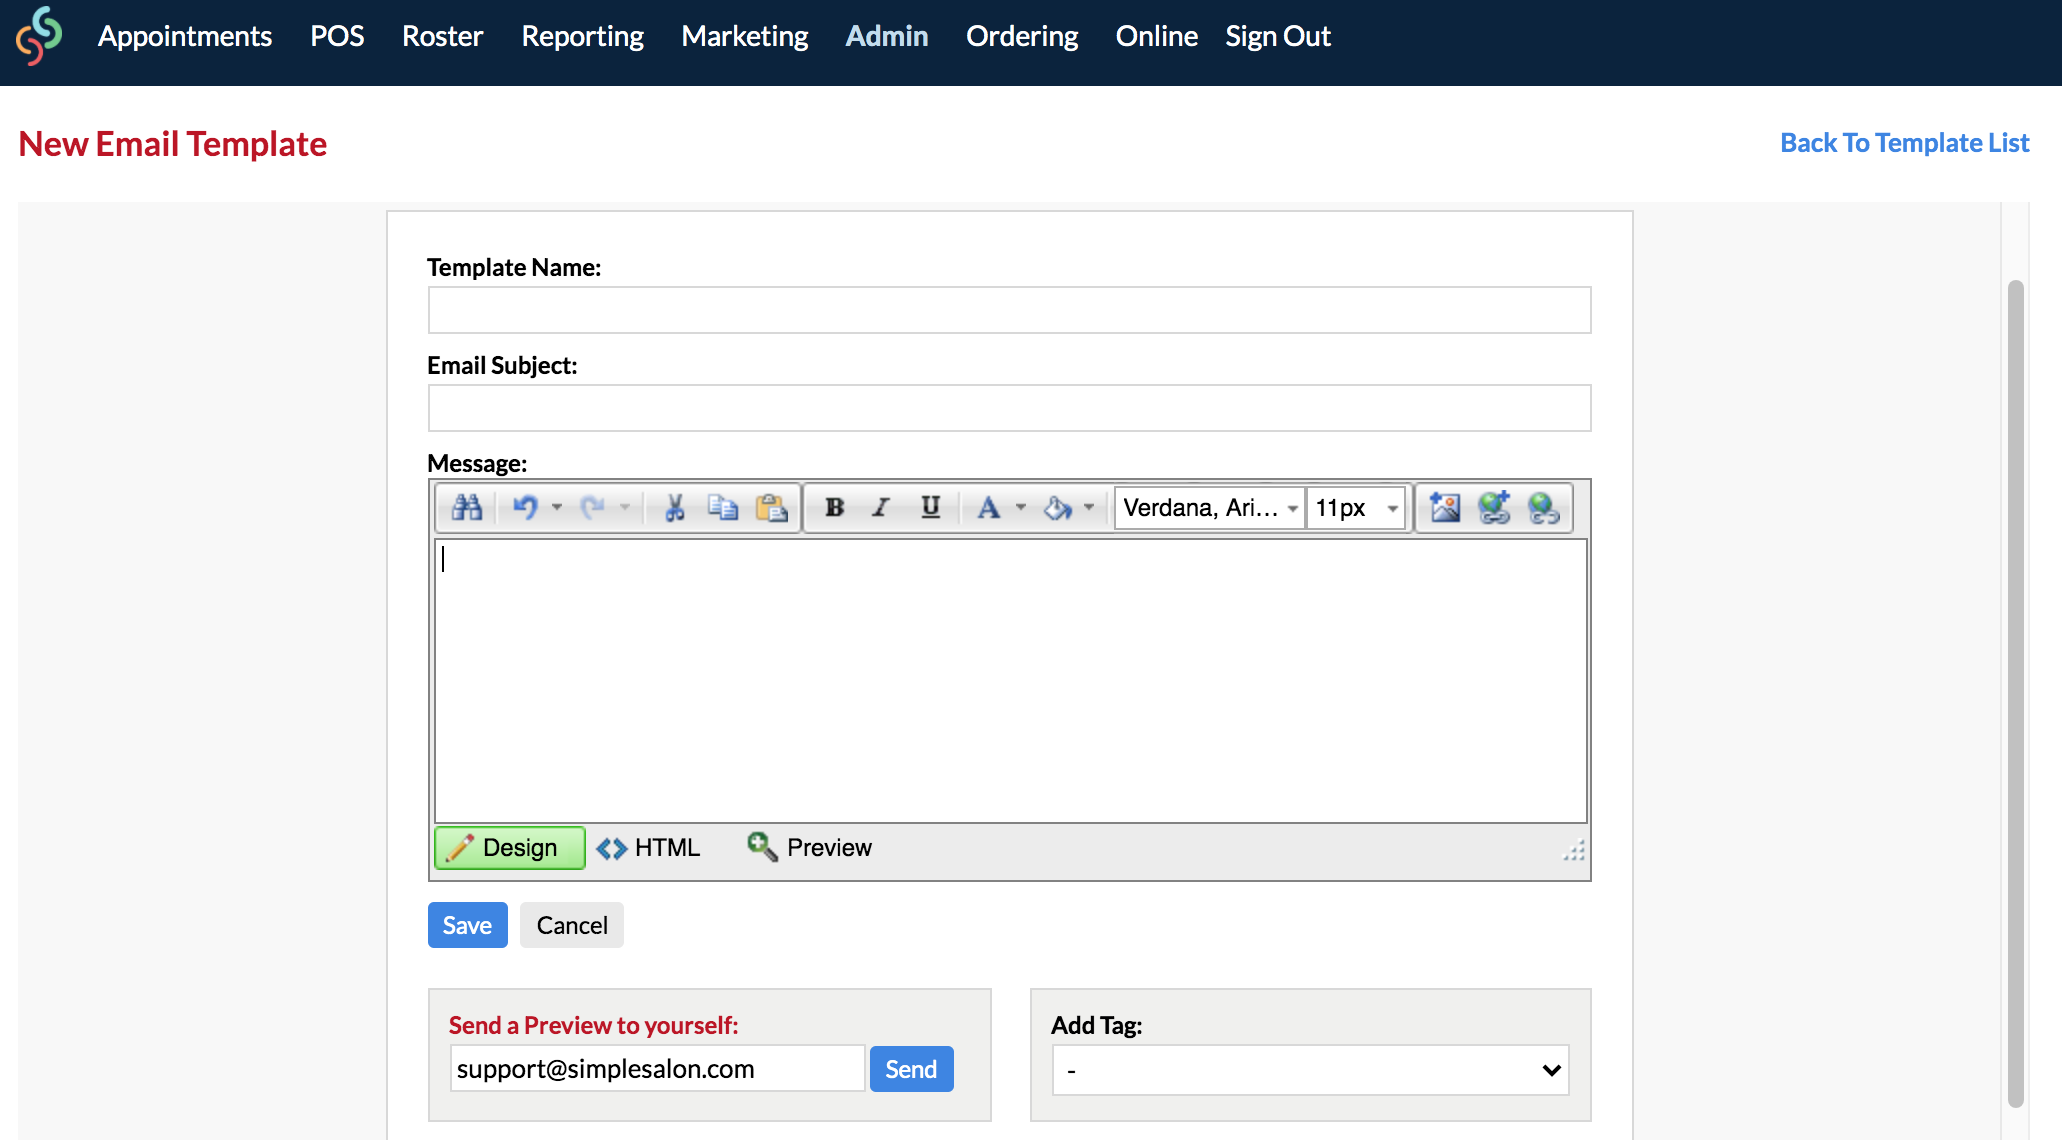2062x1140 pixels.
Task: Switch to the HTML editor tab
Action: 648,848
